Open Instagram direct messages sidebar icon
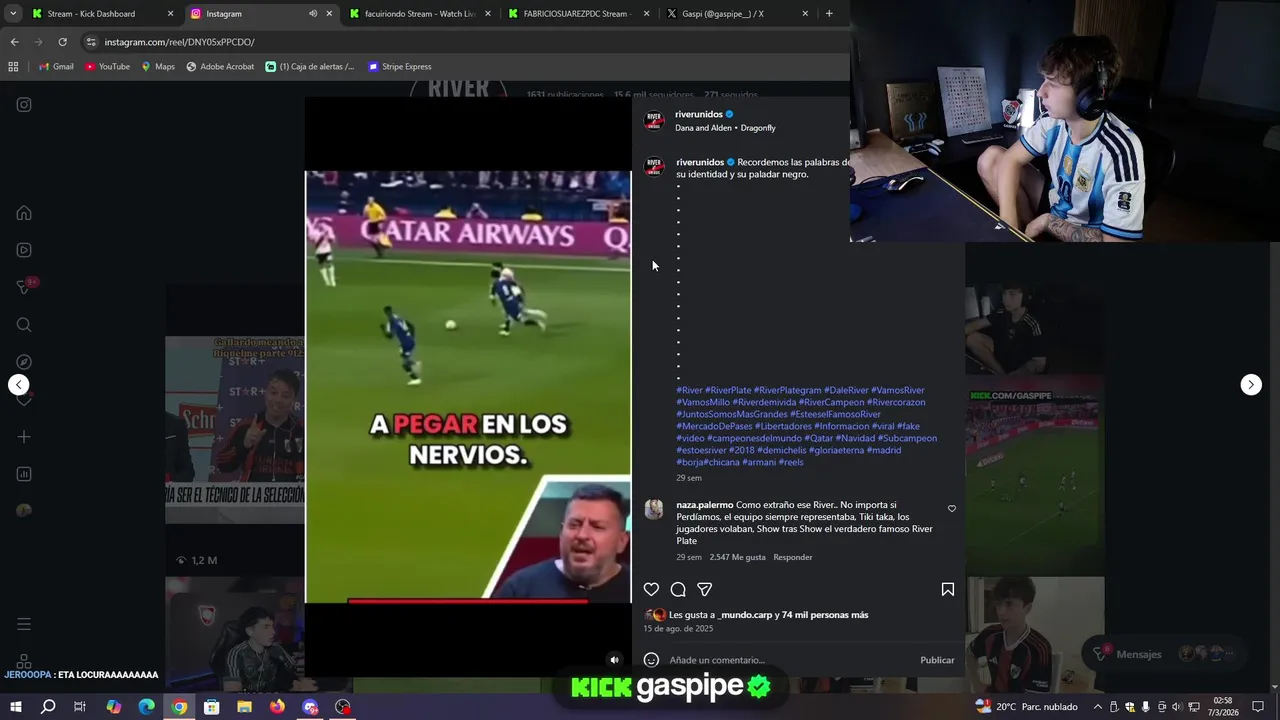This screenshot has height=720, width=1280. (24, 287)
